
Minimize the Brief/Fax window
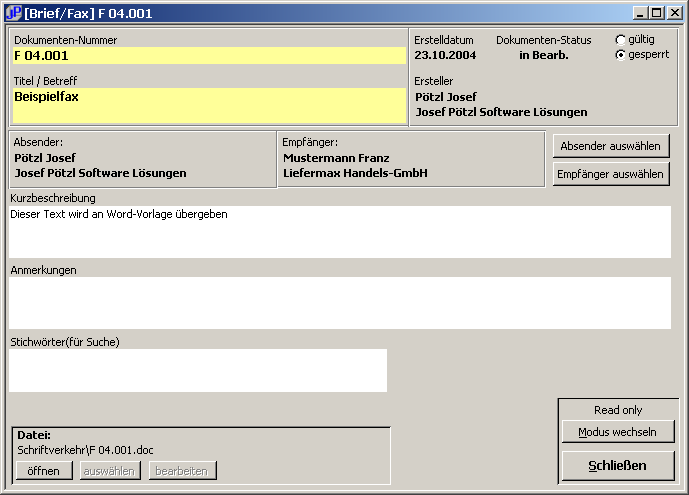coord(642,13)
